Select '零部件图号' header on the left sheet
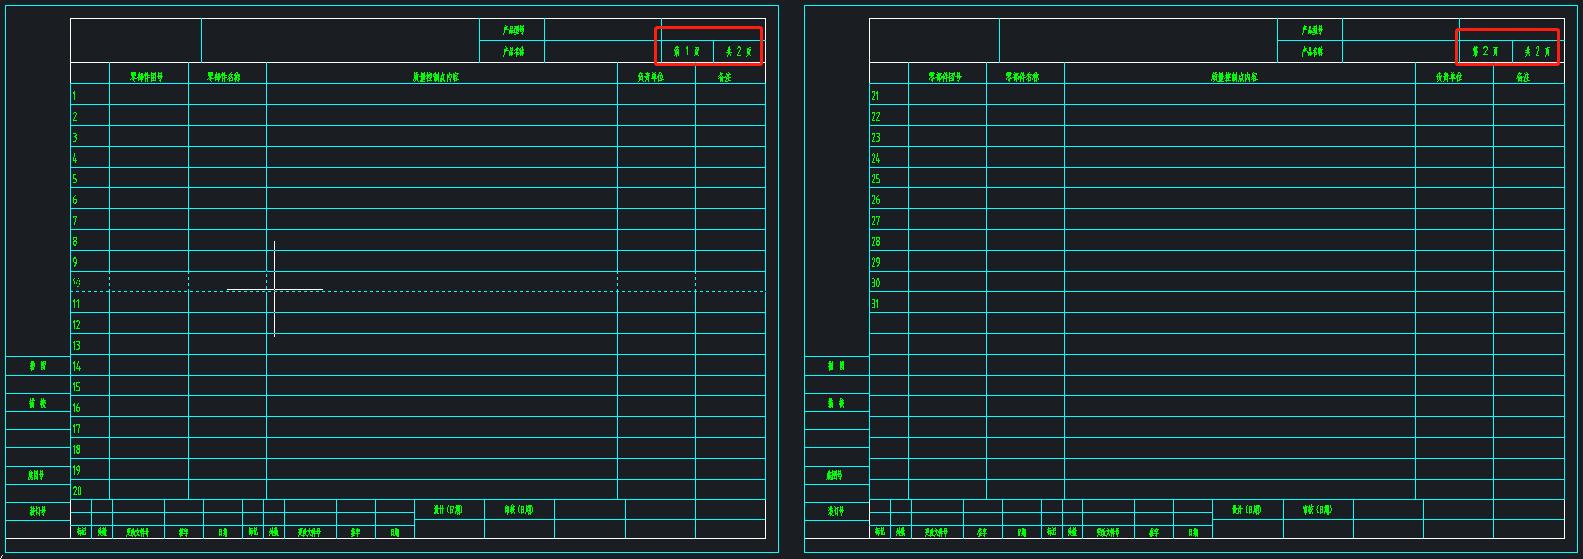 pyautogui.click(x=146, y=76)
